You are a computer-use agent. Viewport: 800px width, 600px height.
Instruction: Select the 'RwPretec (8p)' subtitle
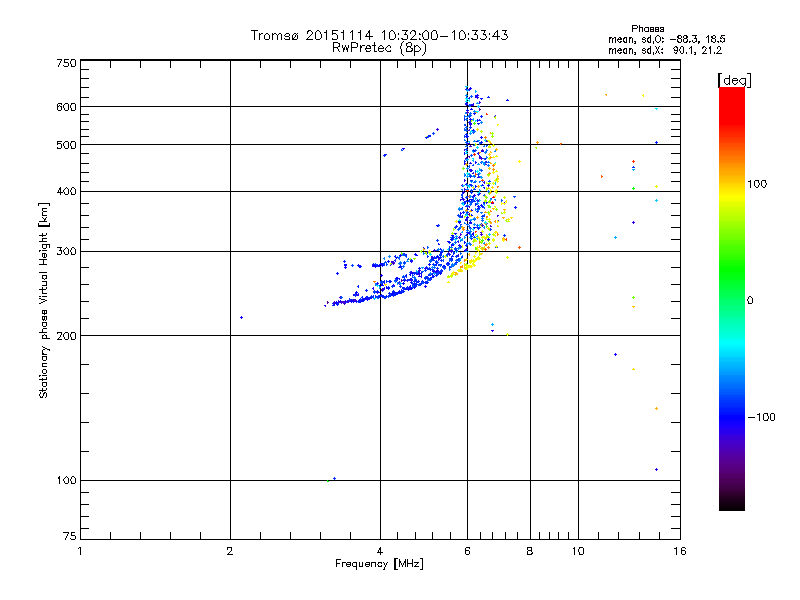coord(379,48)
